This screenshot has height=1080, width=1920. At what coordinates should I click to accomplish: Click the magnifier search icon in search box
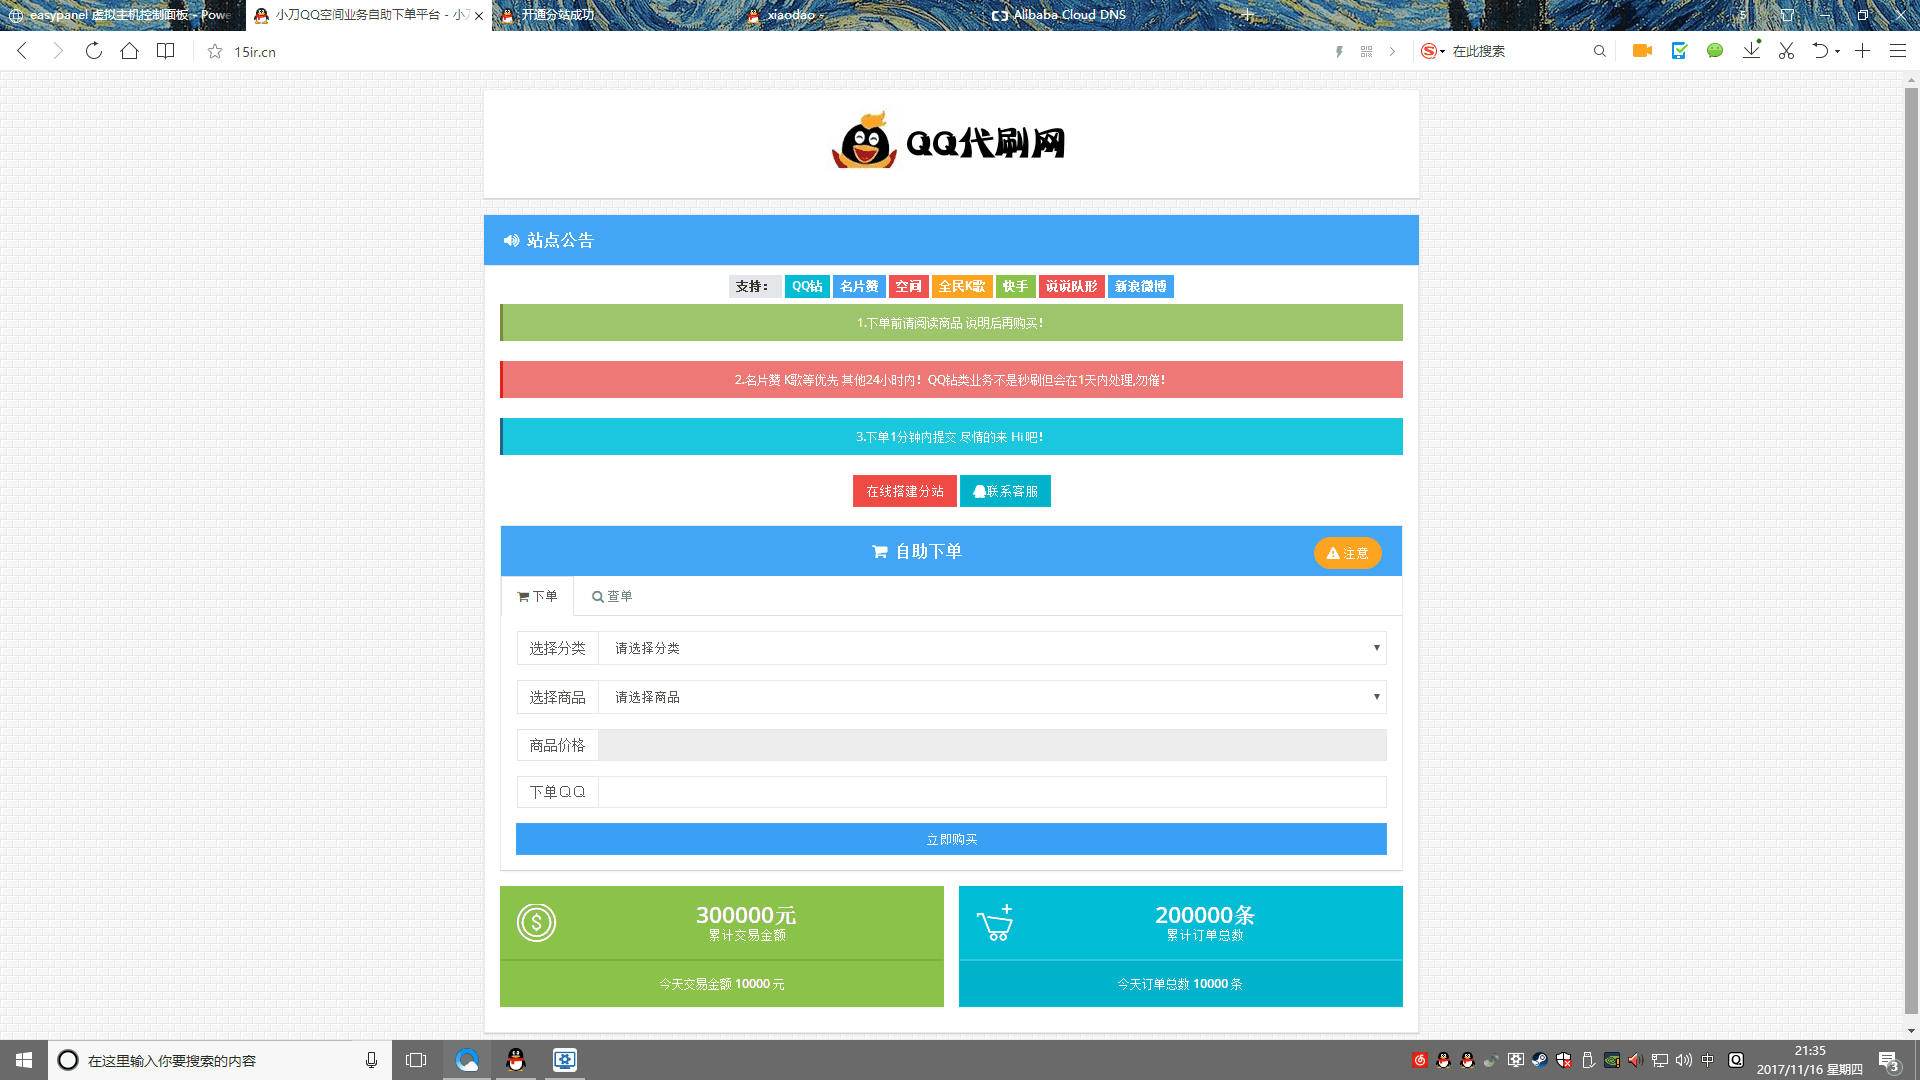(1600, 51)
